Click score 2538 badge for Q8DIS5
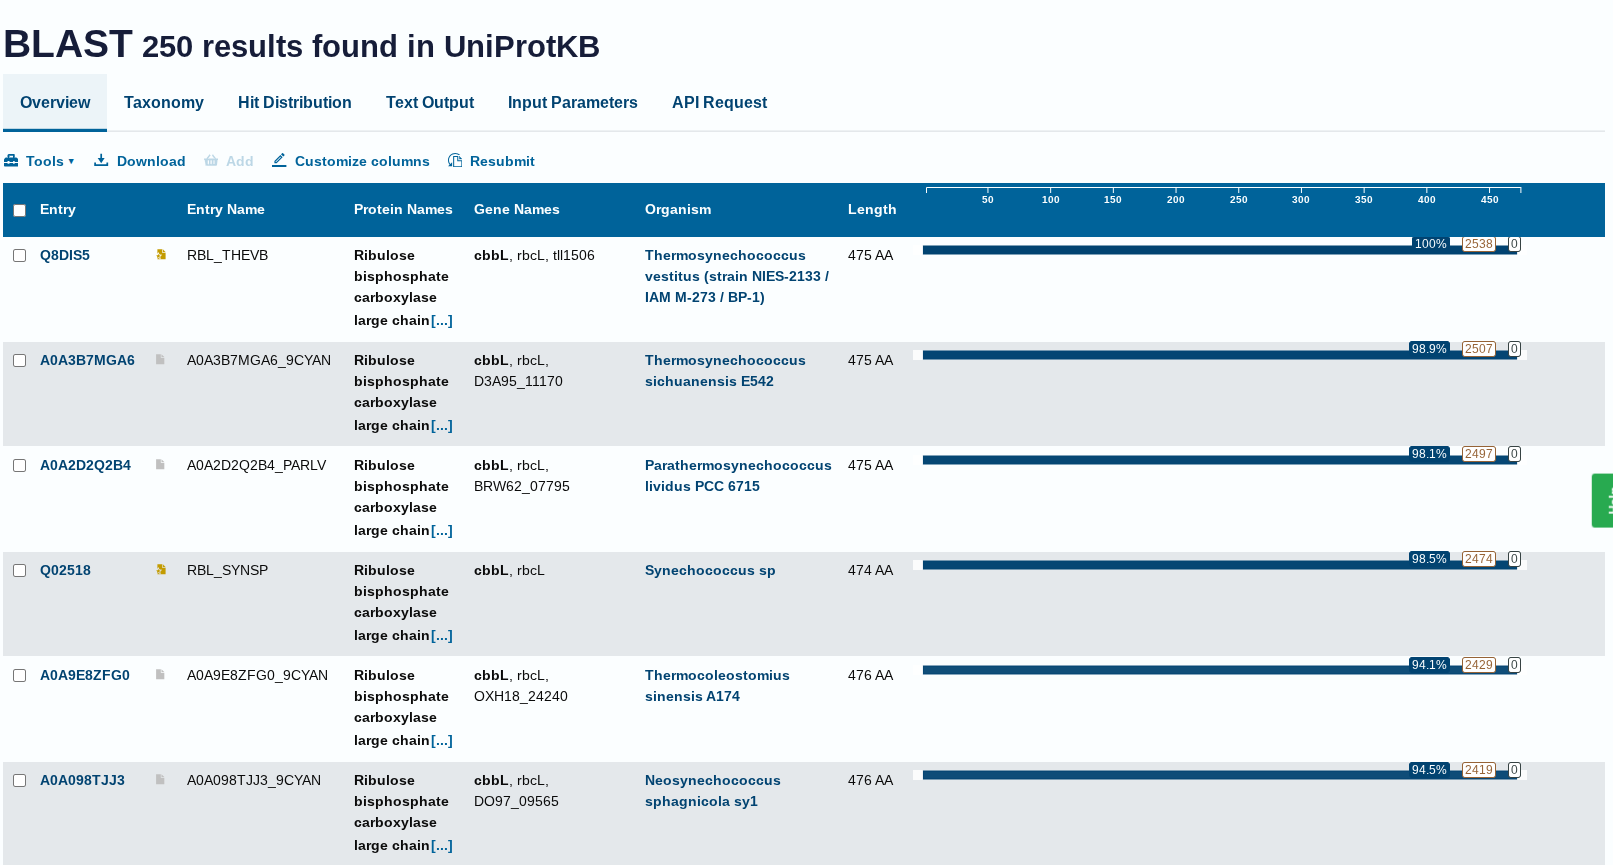This screenshot has height=865, width=1613. coord(1478,244)
